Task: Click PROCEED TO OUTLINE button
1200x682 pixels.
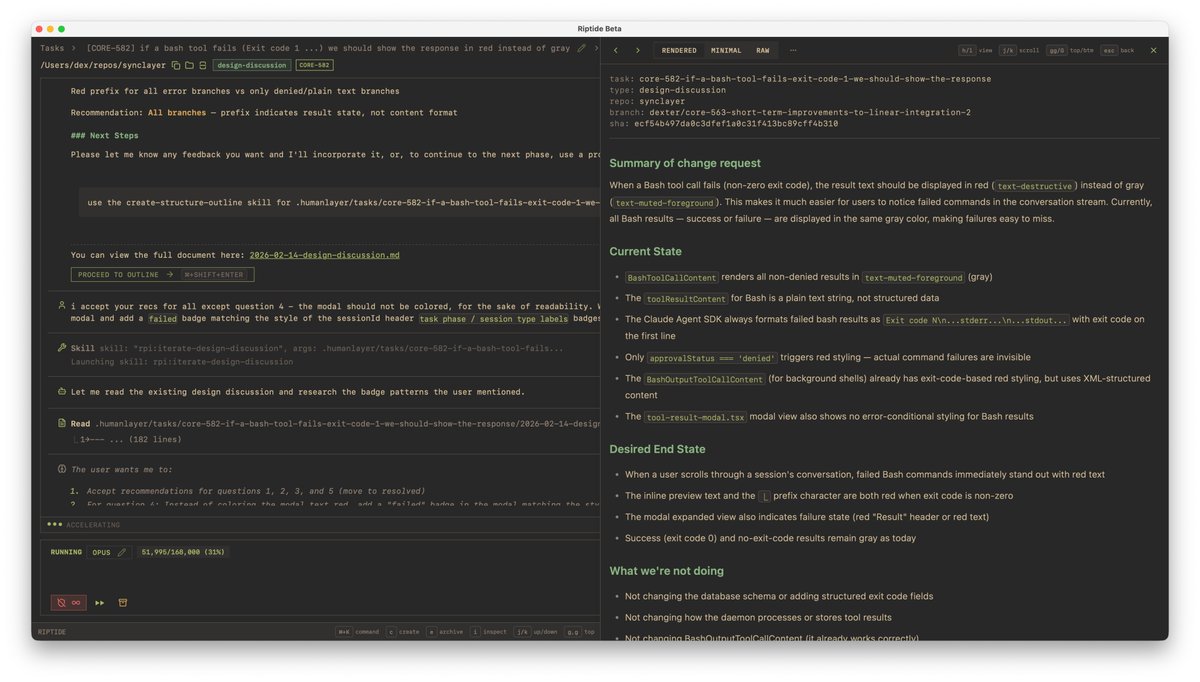Action: 162,274
